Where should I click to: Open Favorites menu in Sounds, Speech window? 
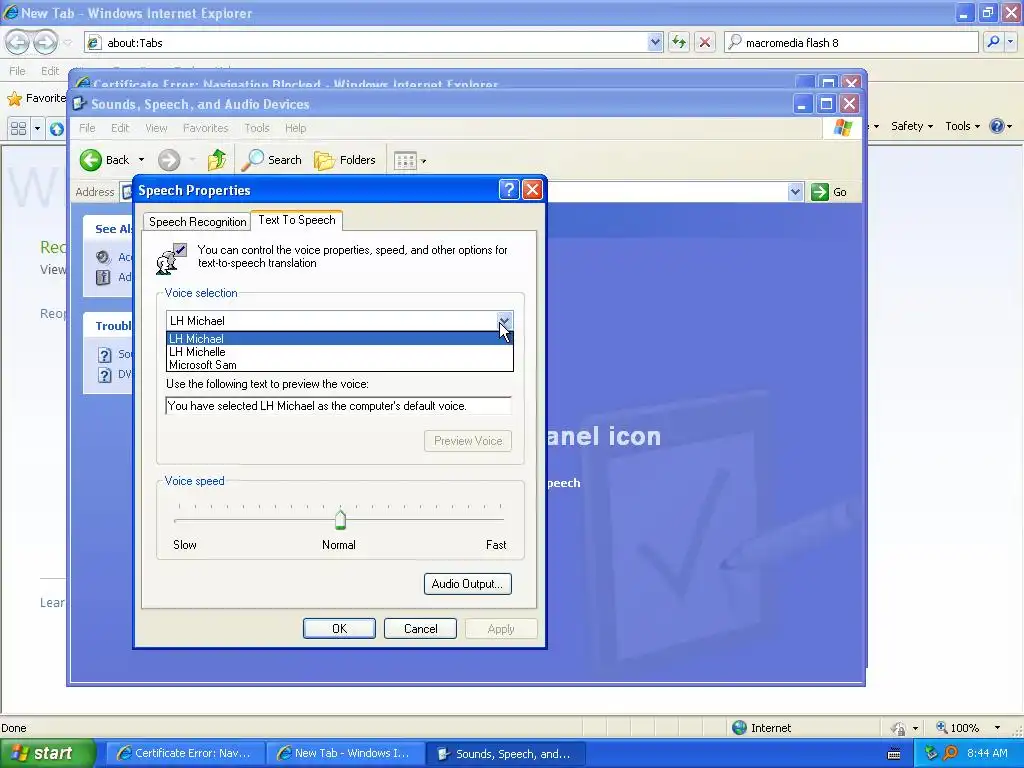[206, 128]
